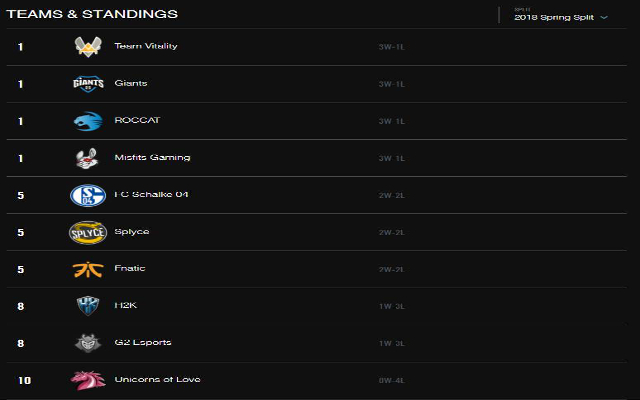Click the G2 Esports samurai logo

click(x=88, y=343)
